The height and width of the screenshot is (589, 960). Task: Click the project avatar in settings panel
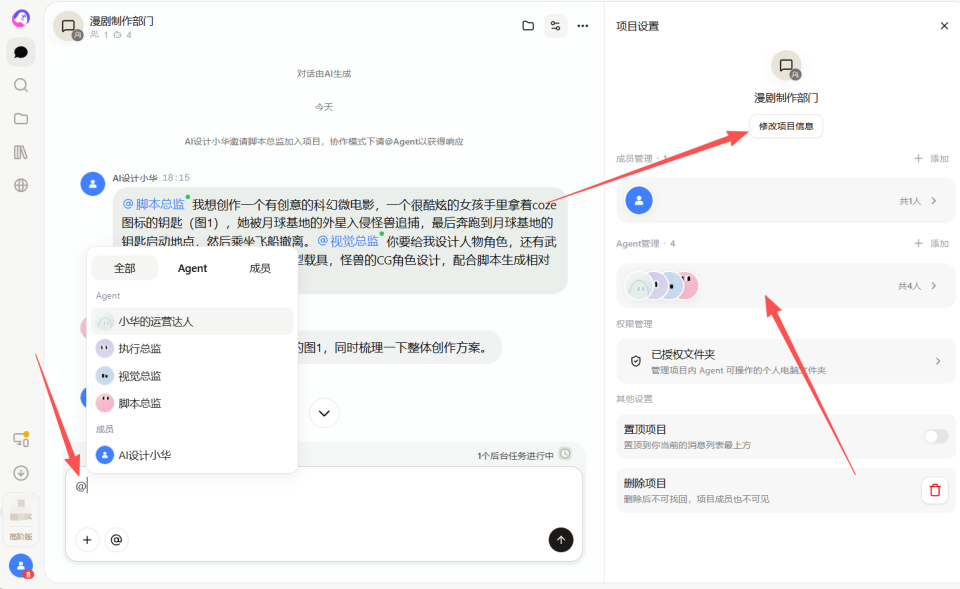coord(786,66)
